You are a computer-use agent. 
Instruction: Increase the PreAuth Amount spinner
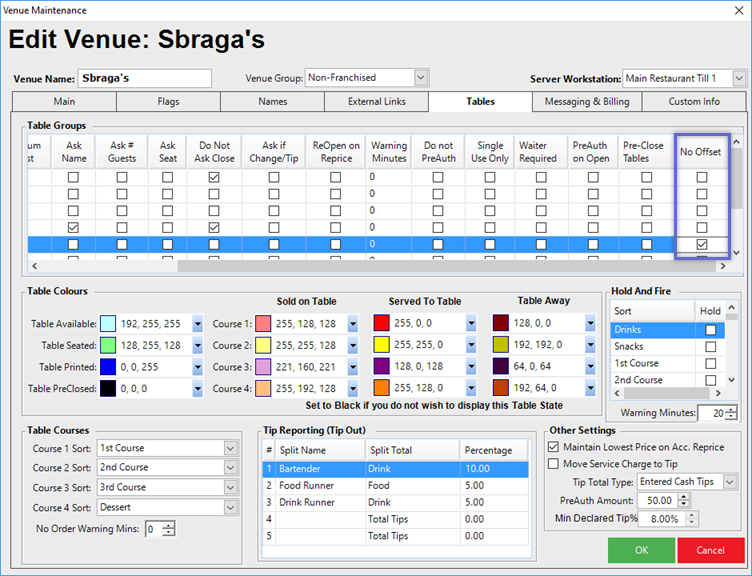click(x=684, y=497)
